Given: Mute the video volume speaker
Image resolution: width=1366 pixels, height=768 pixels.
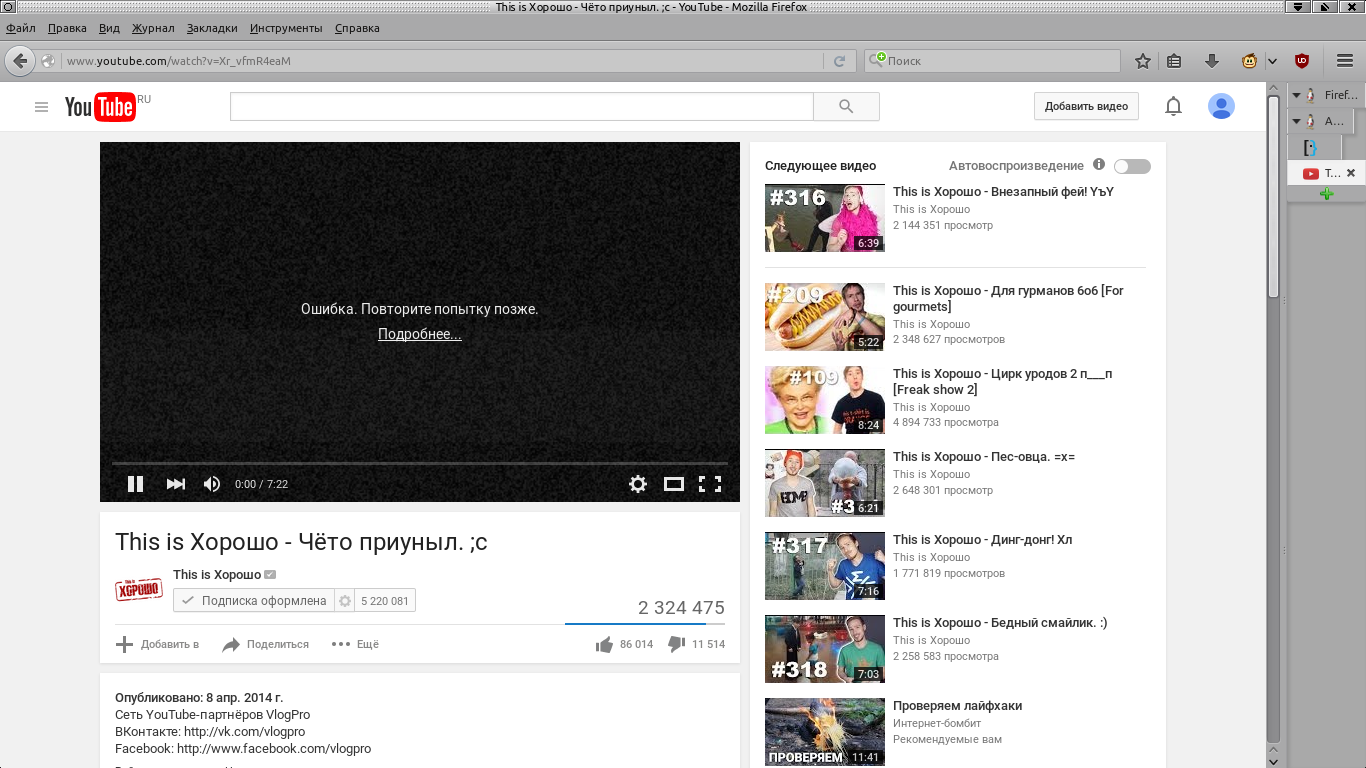Looking at the screenshot, I should click(x=212, y=484).
